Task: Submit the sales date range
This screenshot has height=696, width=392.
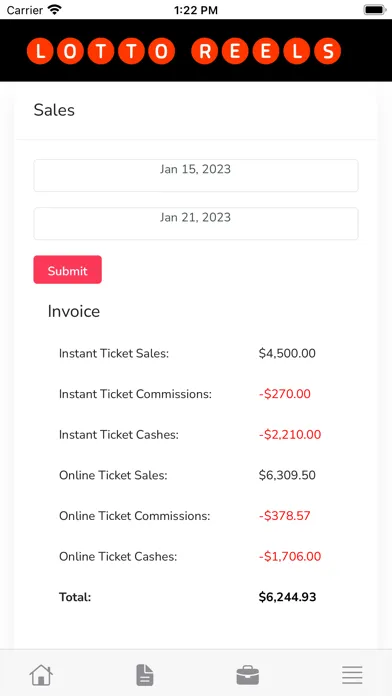Action: click(67, 269)
